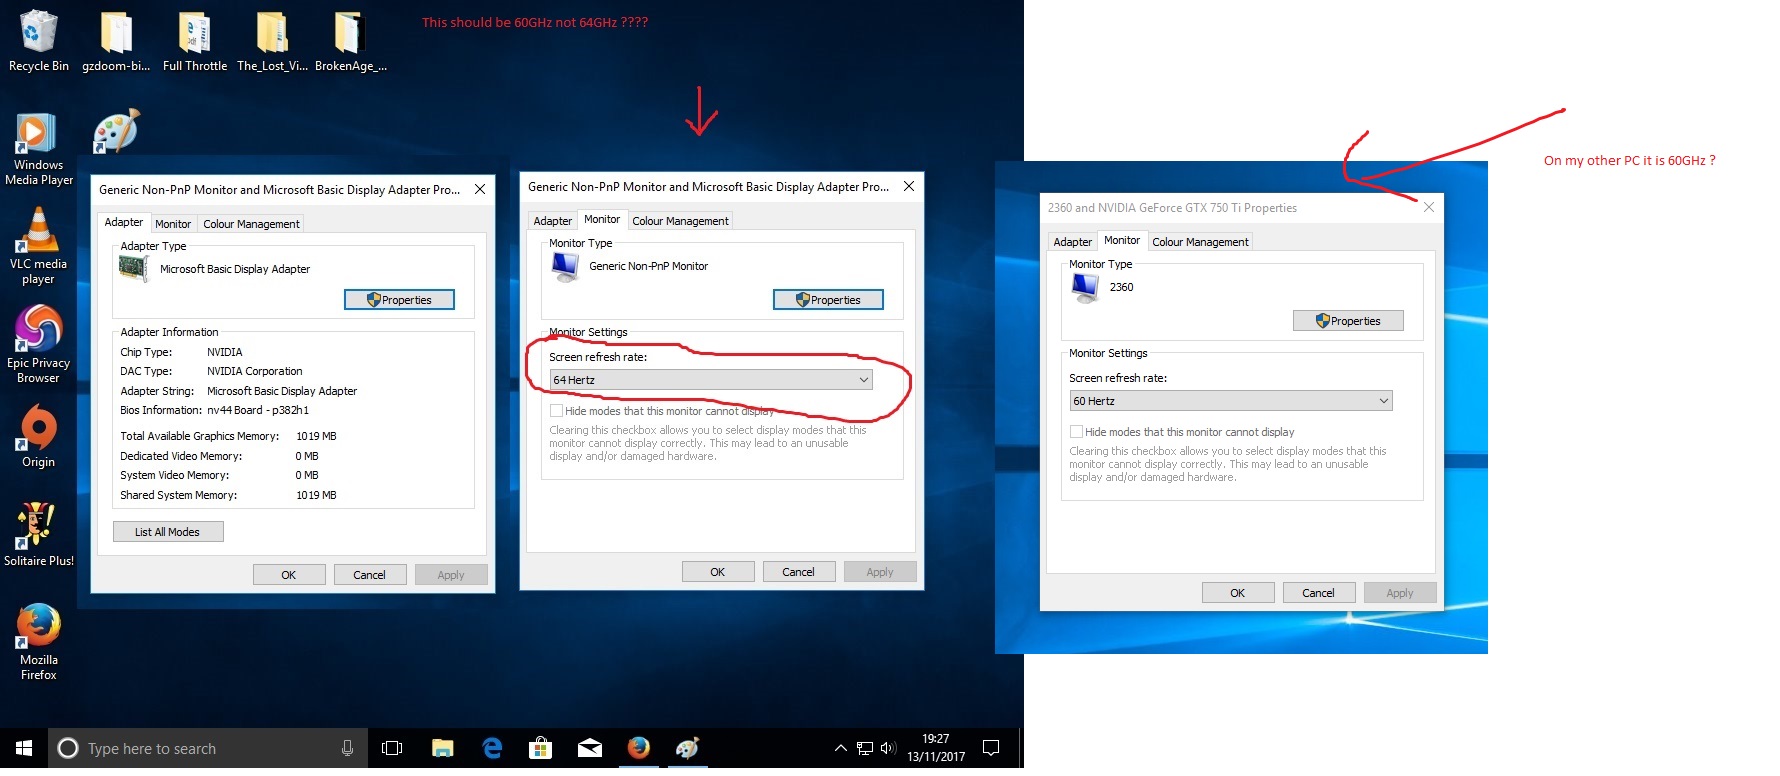
Task: Select Monitor tab in GeForce GTX dialog
Action: (x=1122, y=240)
